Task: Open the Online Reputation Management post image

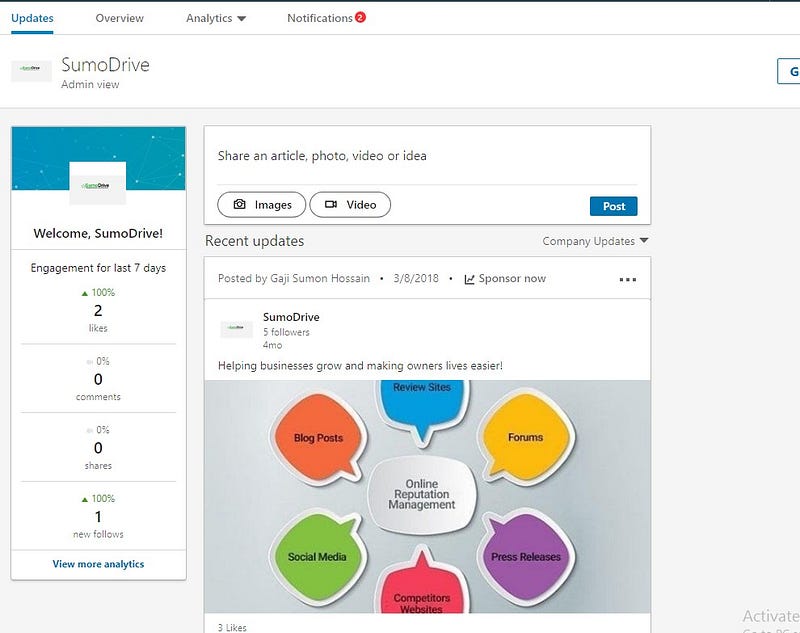Action: [x=428, y=496]
